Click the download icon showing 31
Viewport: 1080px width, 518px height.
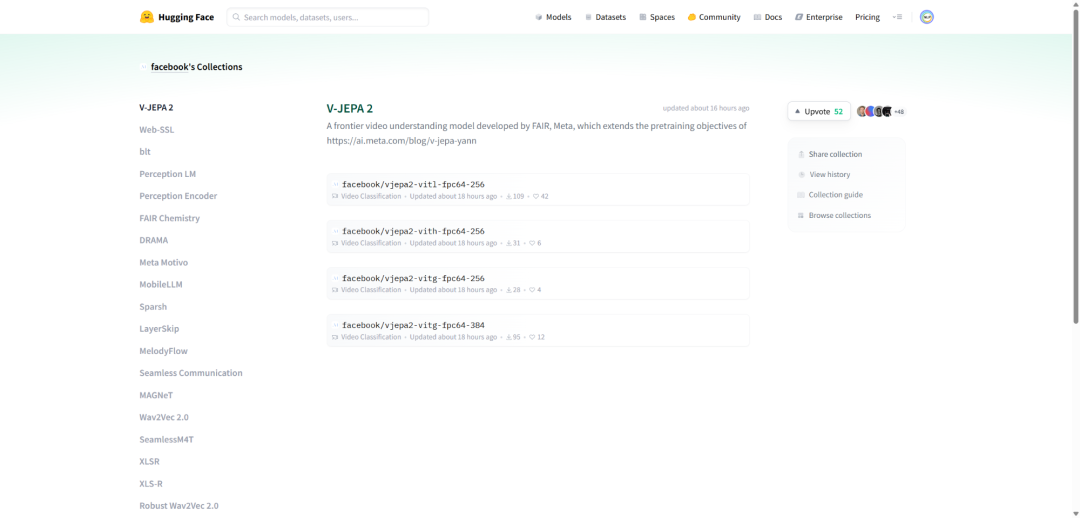[x=509, y=243]
